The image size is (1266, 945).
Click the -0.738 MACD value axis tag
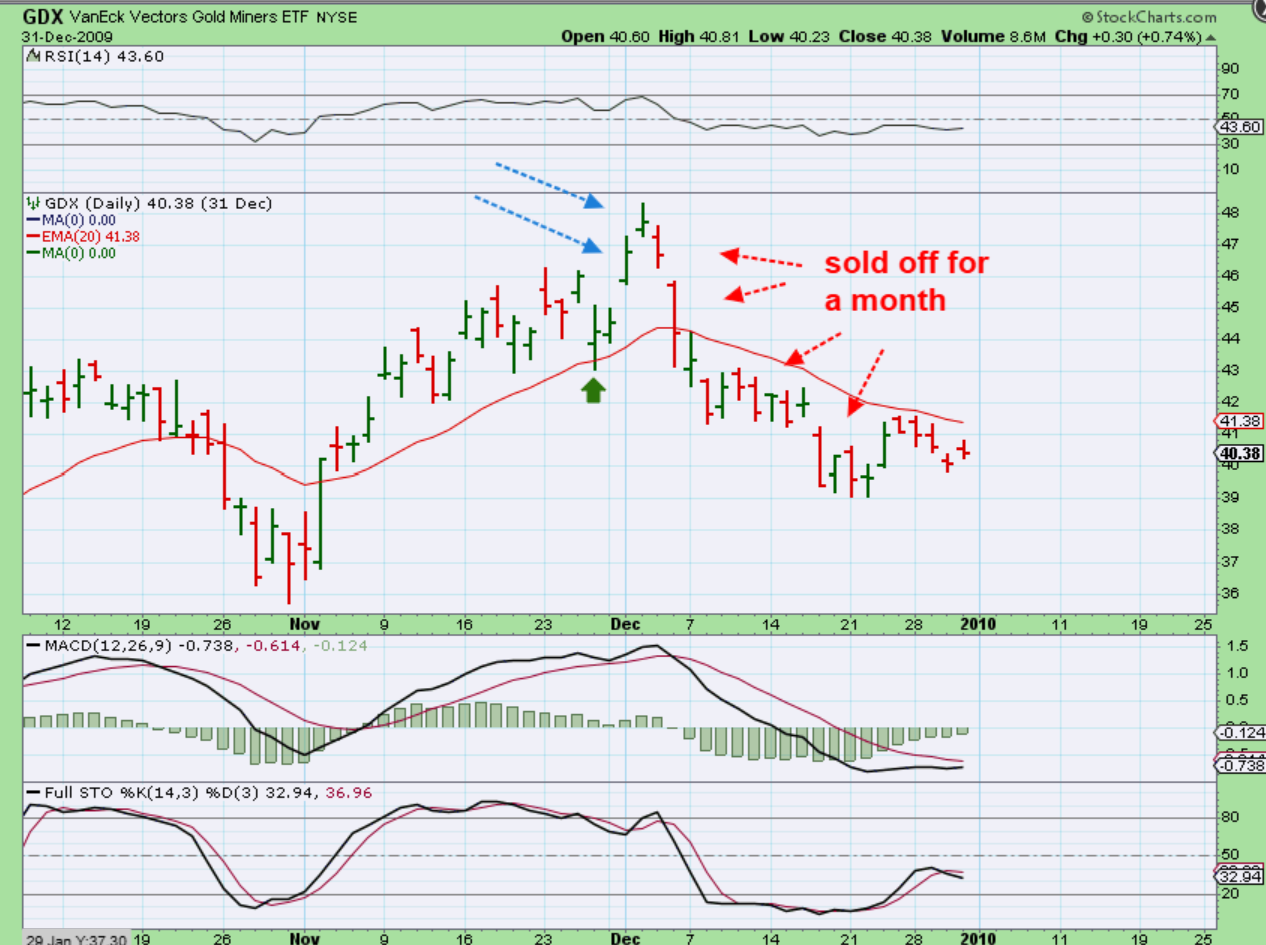click(x=1240, y=765)
